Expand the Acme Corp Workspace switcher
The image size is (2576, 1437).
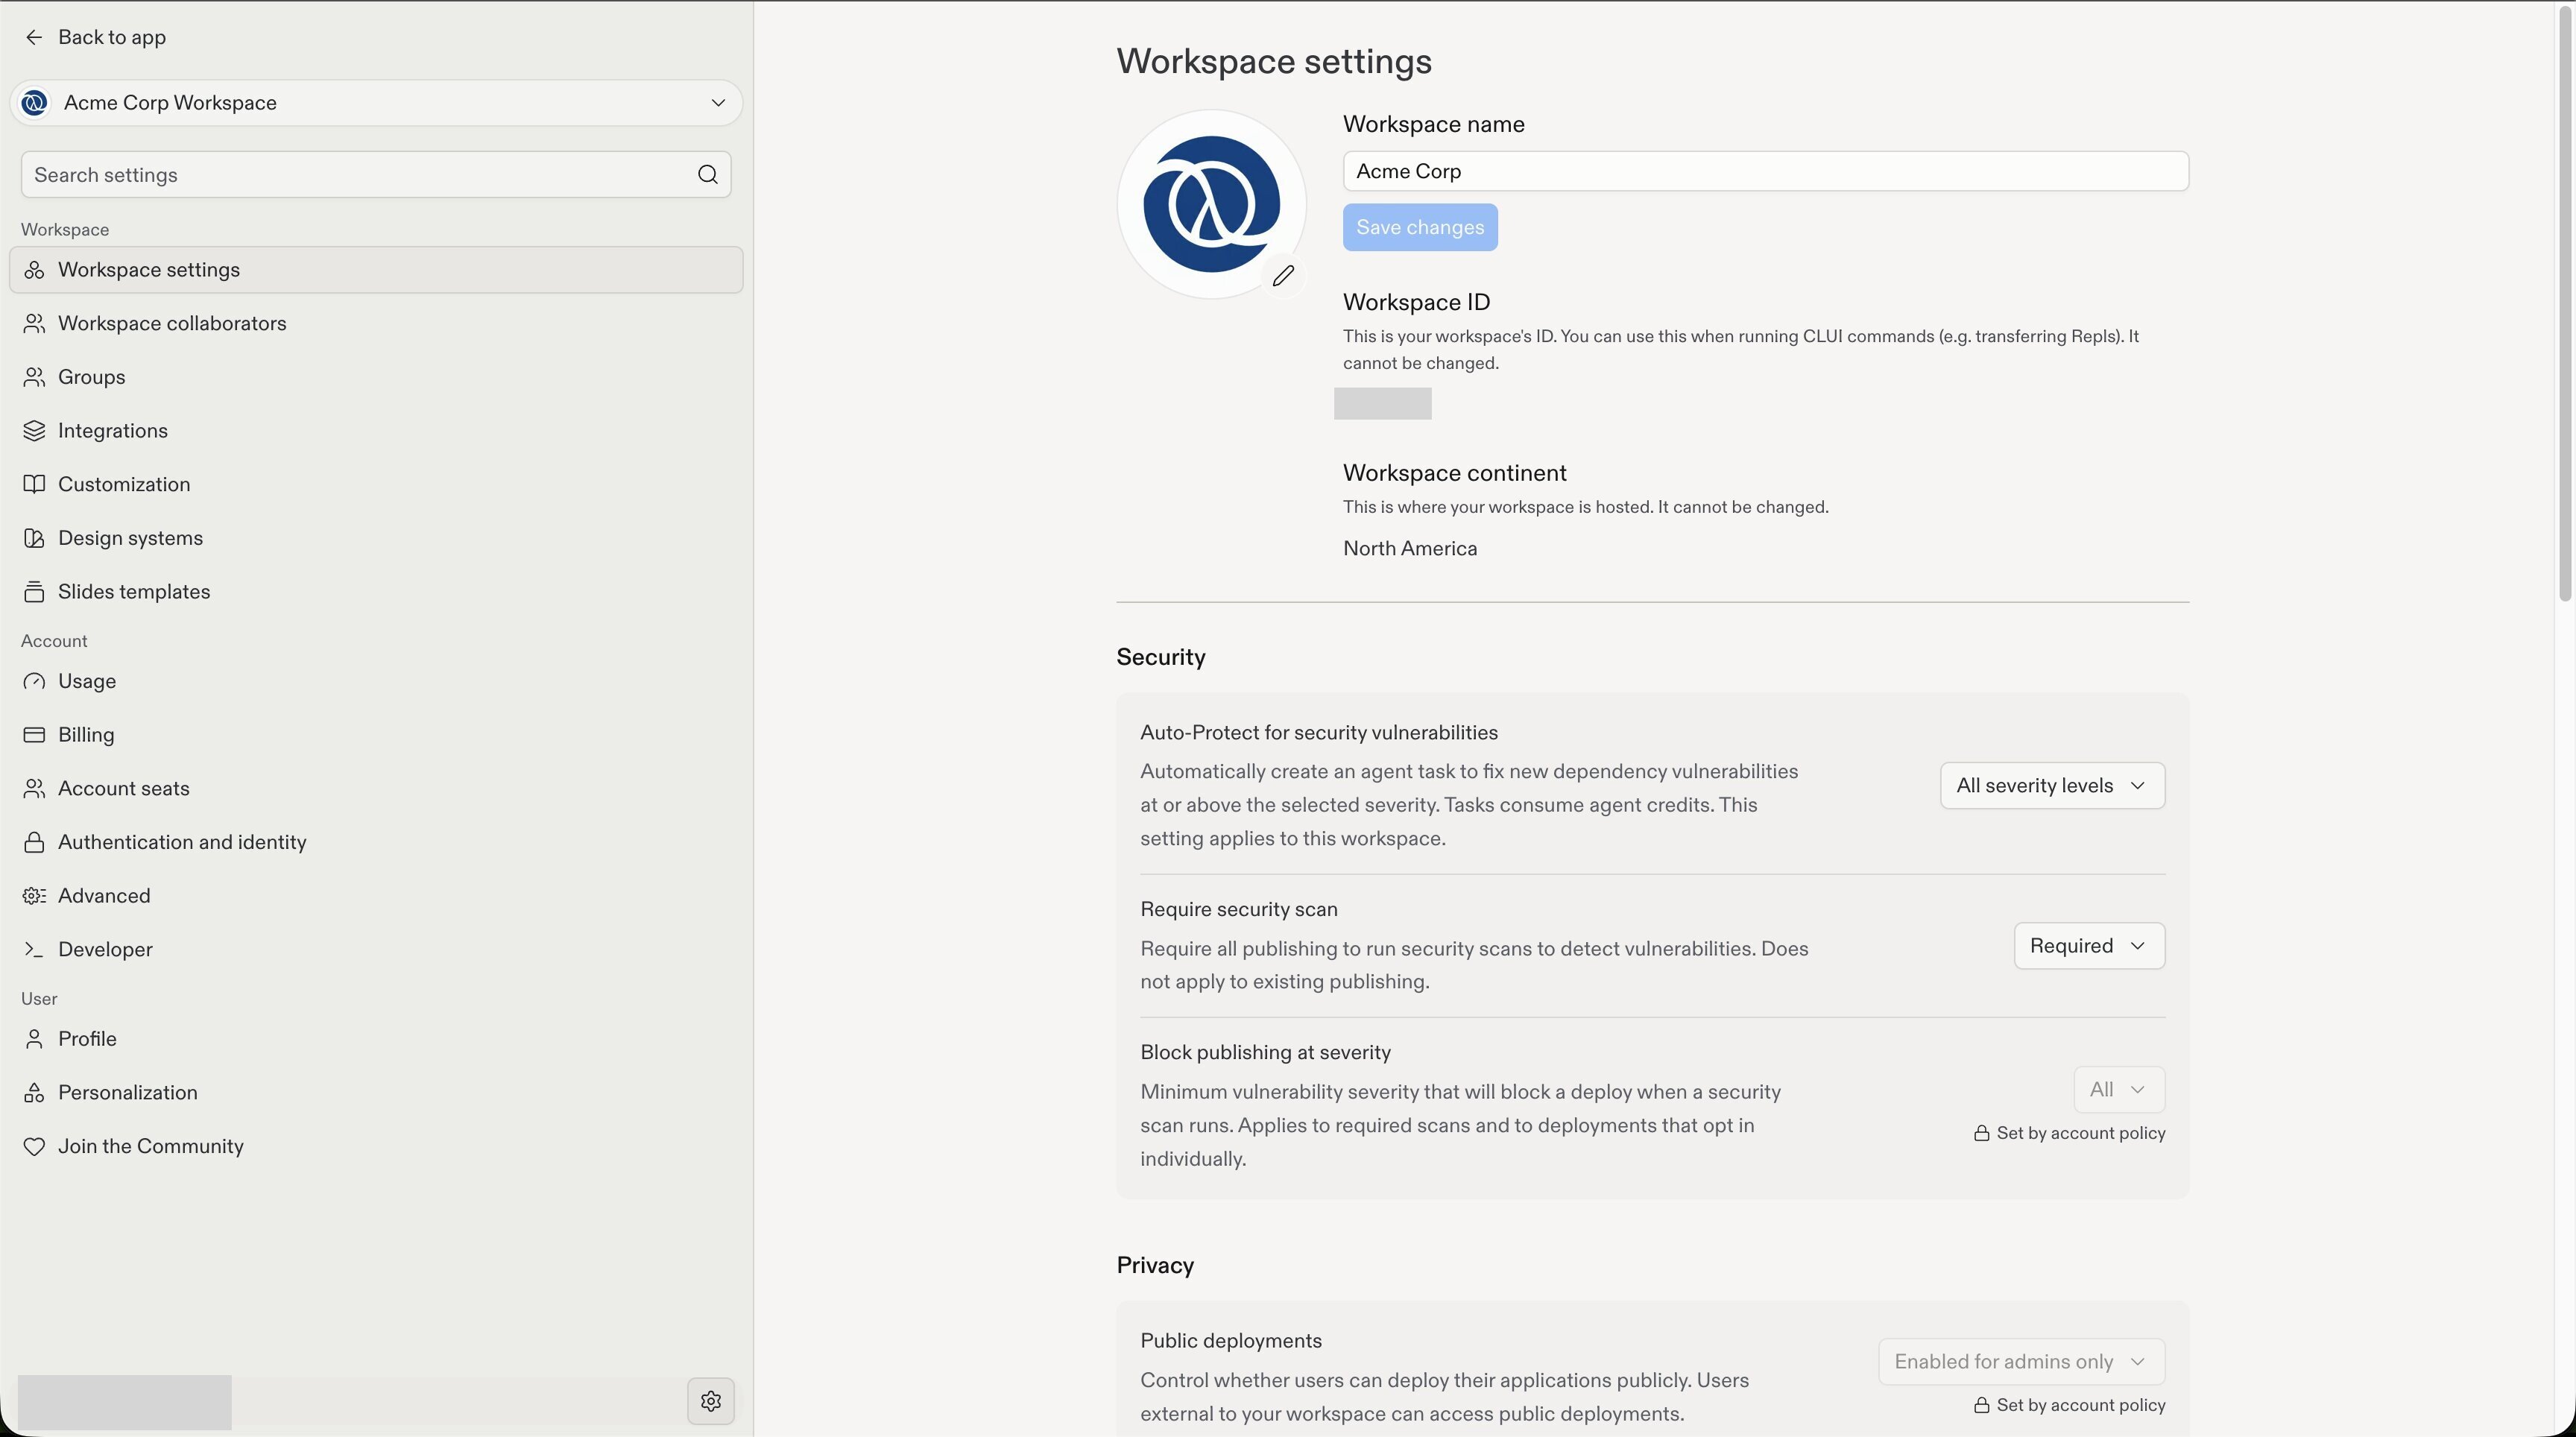(376, 103)
